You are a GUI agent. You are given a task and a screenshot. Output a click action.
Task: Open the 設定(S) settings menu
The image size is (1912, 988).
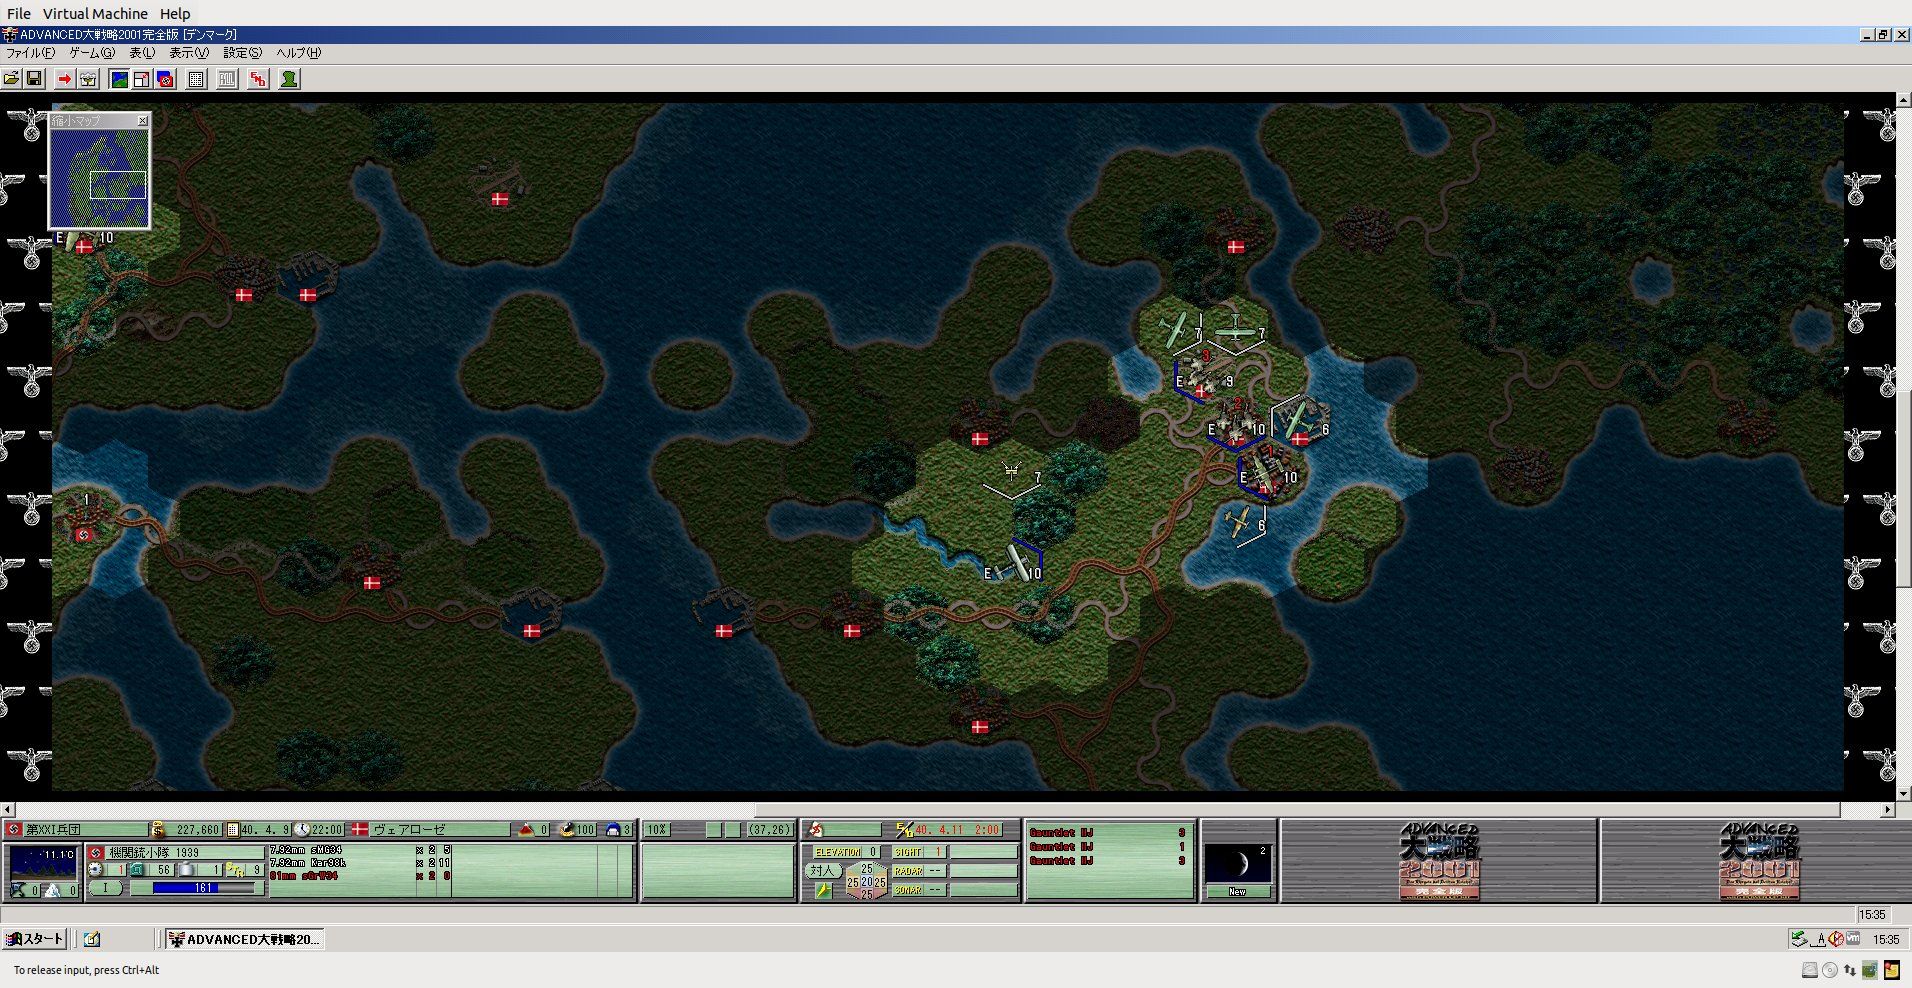(242, 53)
